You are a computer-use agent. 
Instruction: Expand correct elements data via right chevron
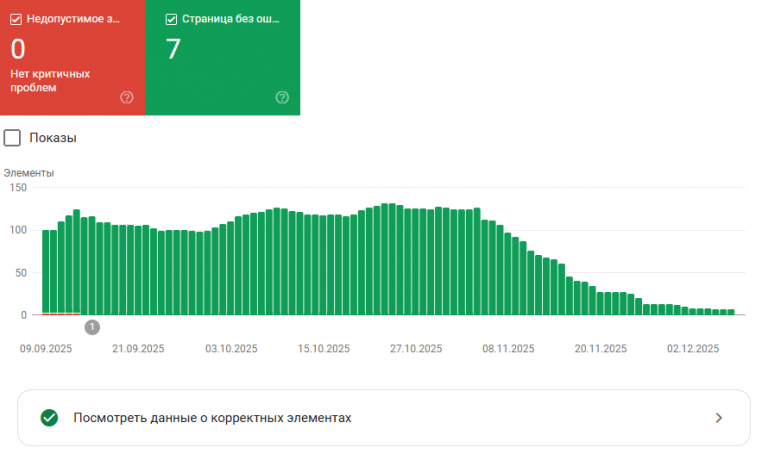pyautogui.click(x=719, y=418)
